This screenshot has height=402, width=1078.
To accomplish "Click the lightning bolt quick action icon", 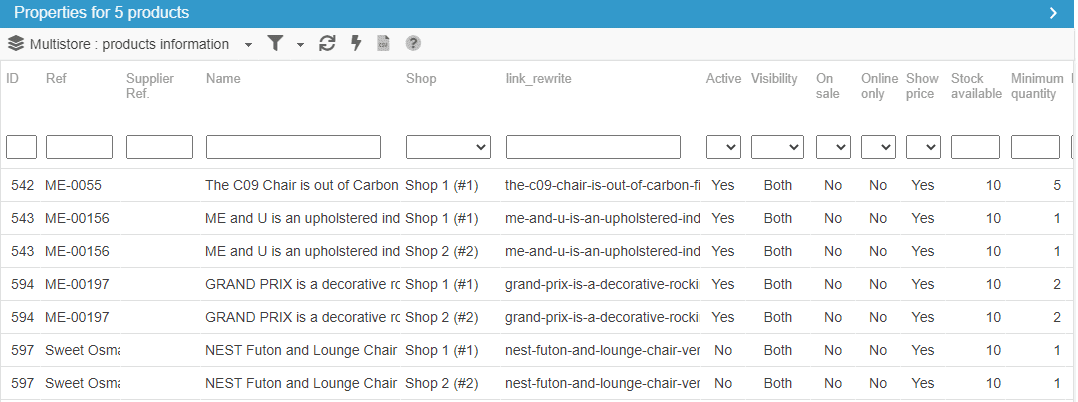I will 355,44.
